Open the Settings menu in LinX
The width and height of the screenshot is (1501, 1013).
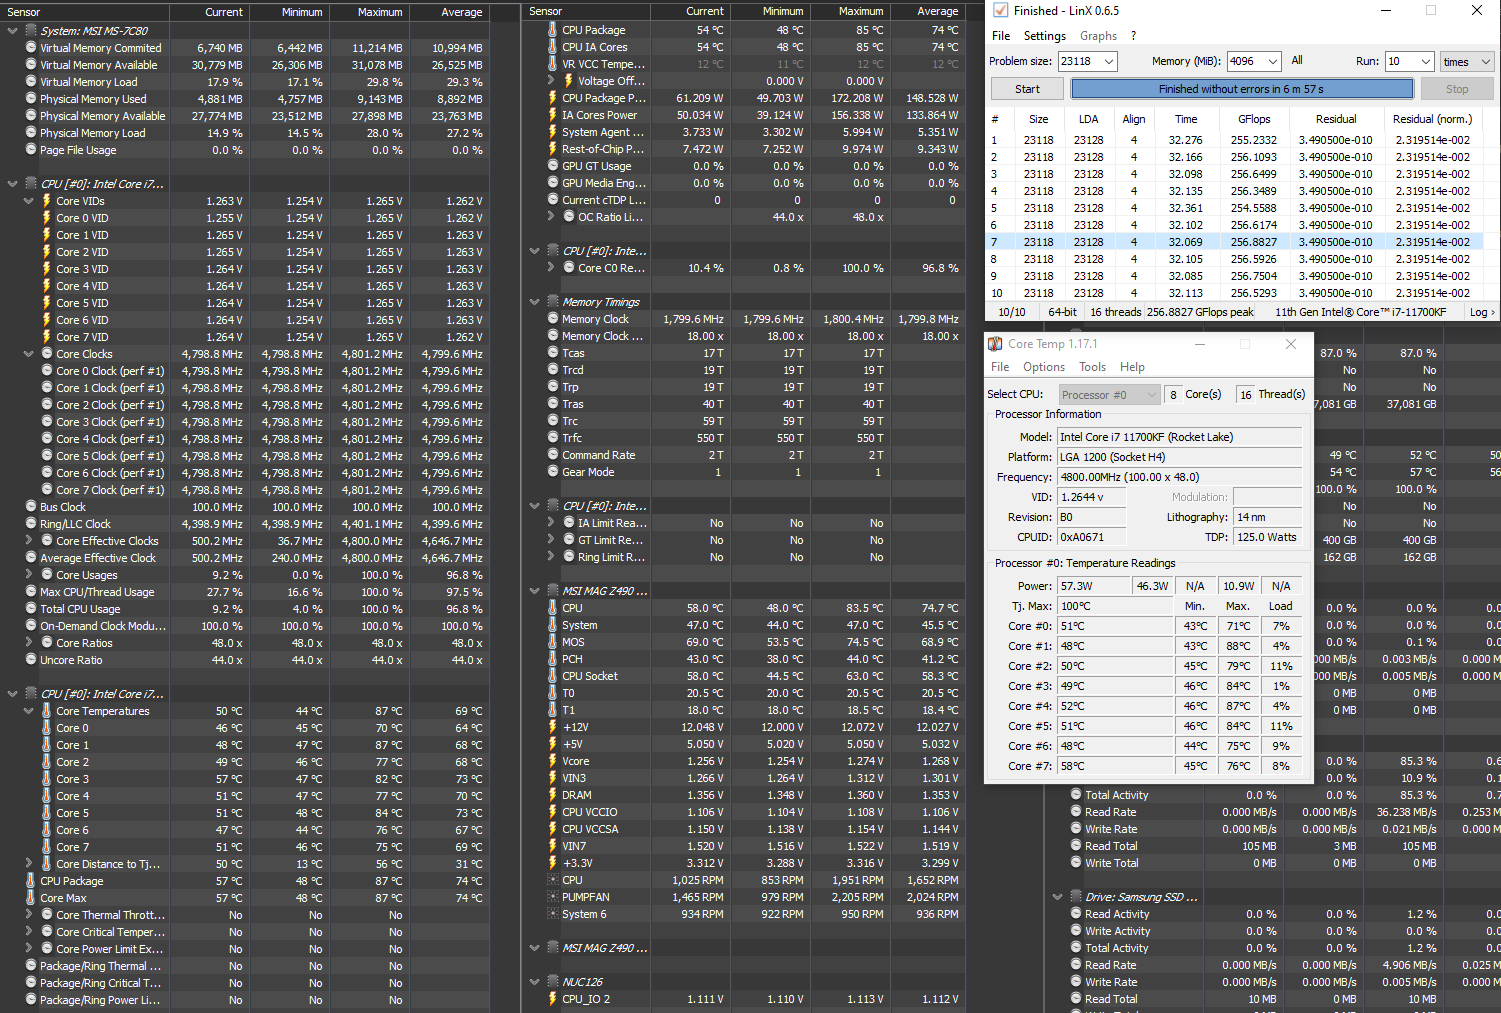[x=1045, y=36]
